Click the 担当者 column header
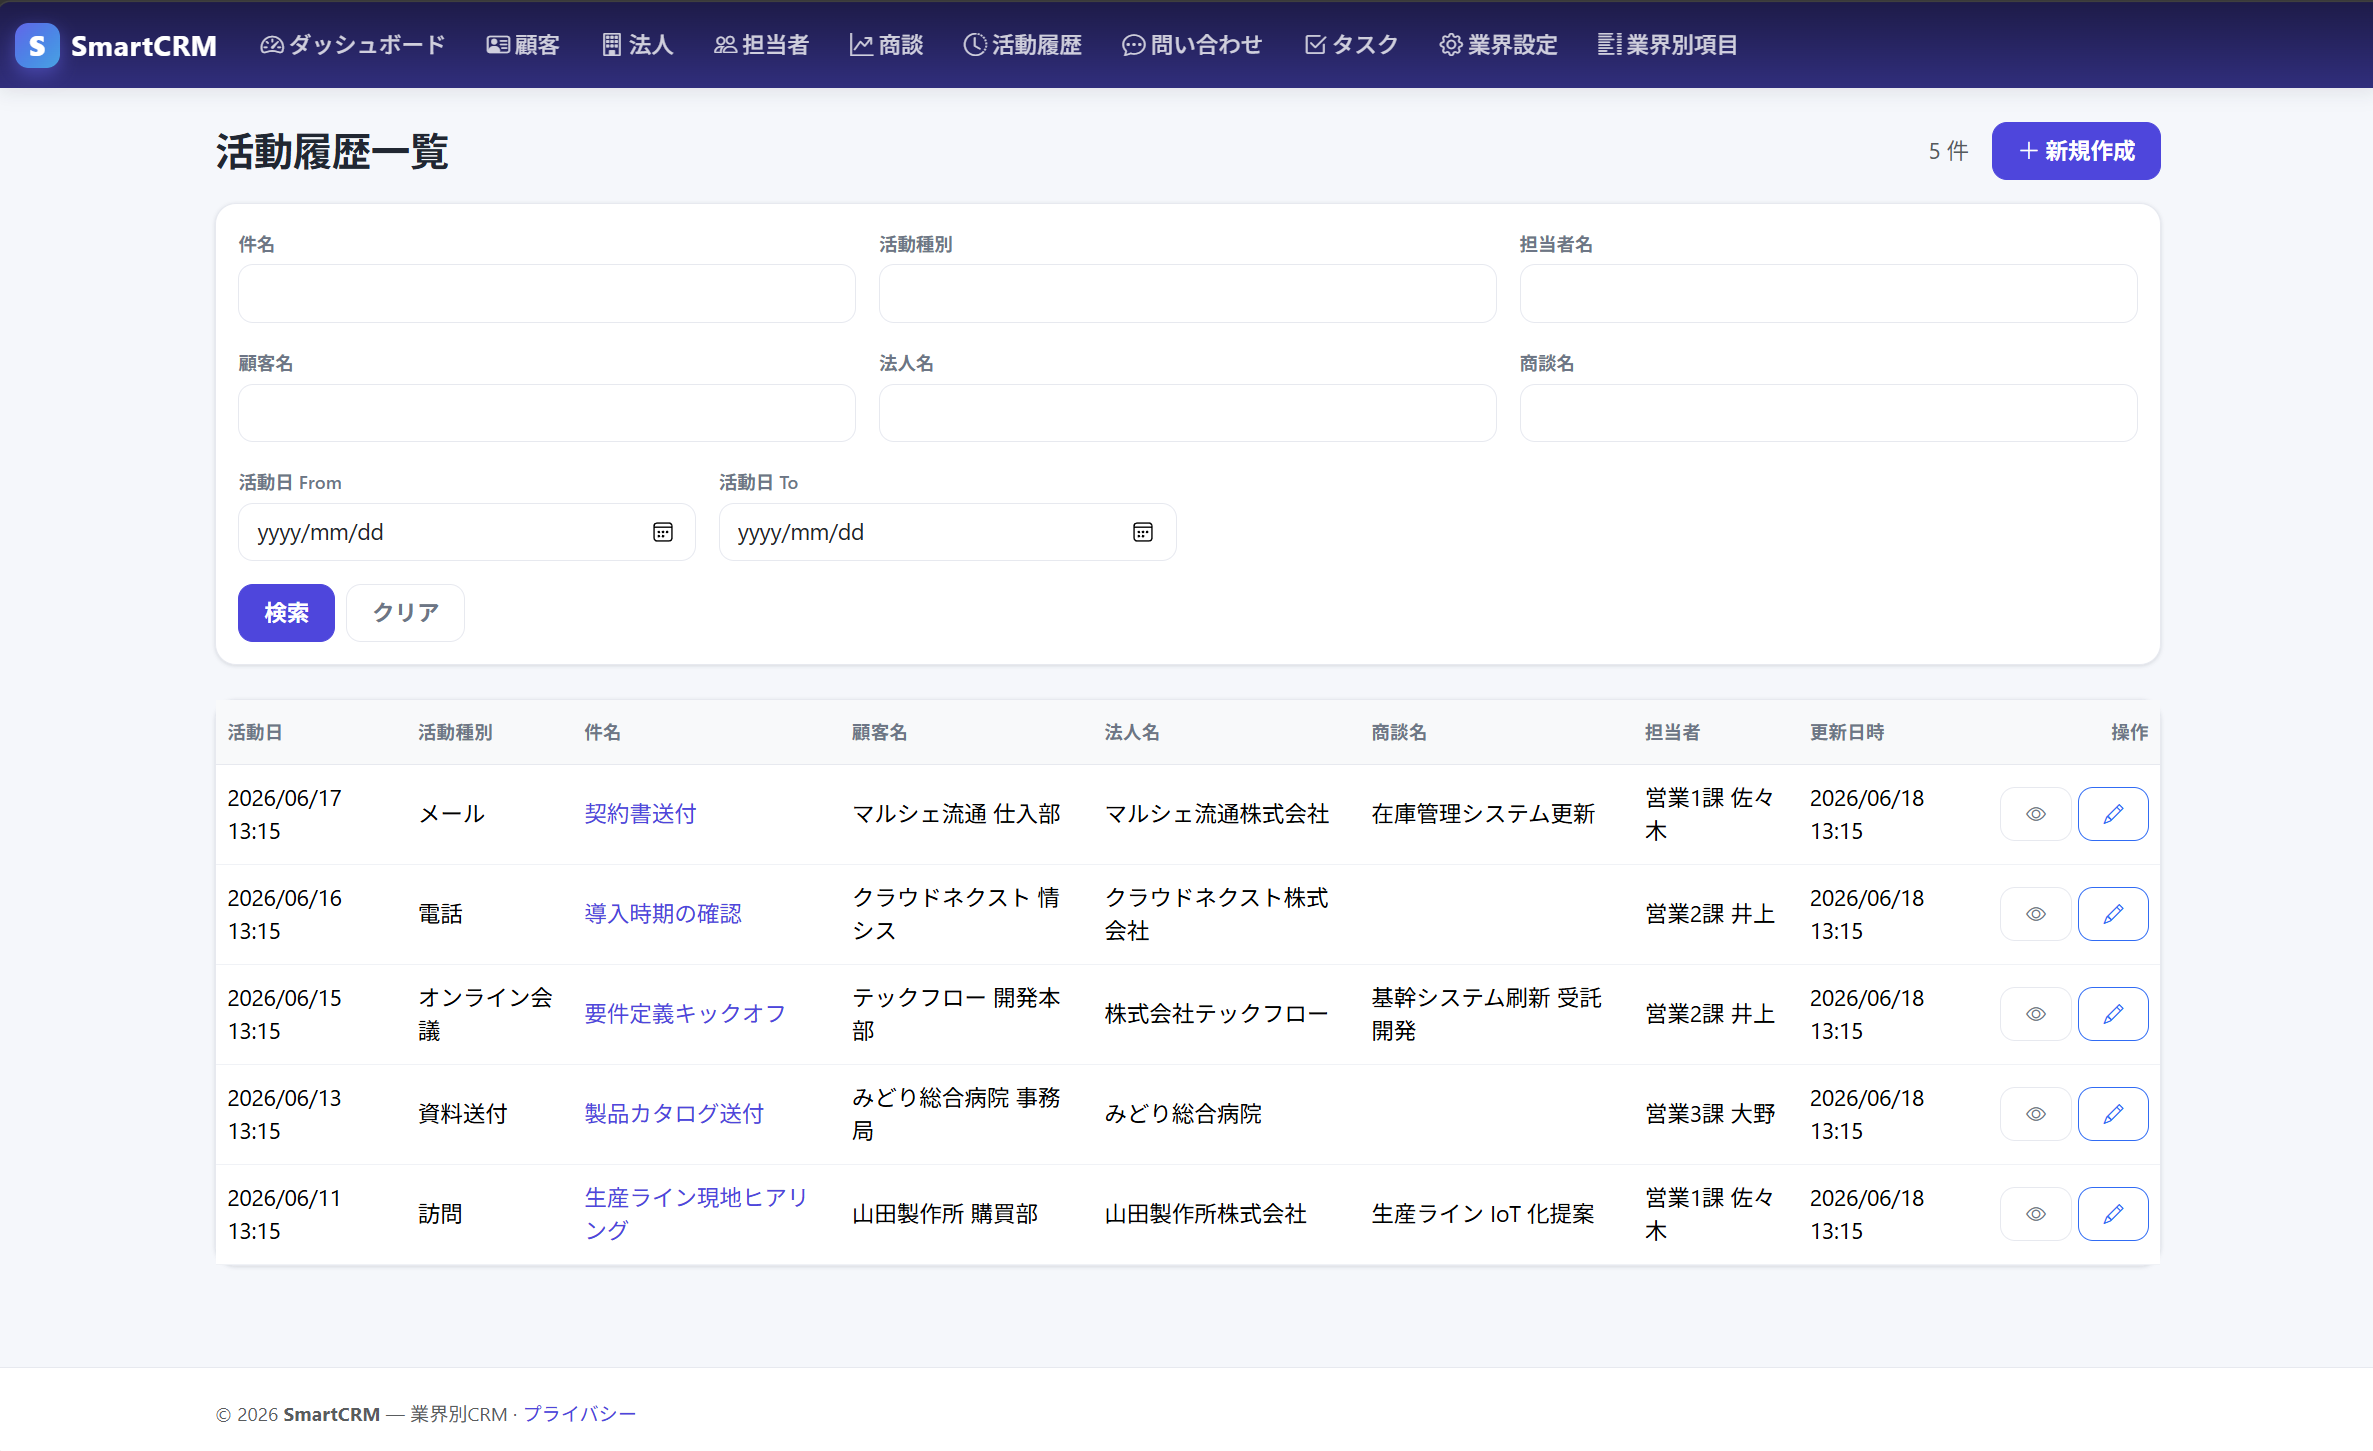The height and width of the screenshot is (1451, 2373). click(x=1672, y=732)
